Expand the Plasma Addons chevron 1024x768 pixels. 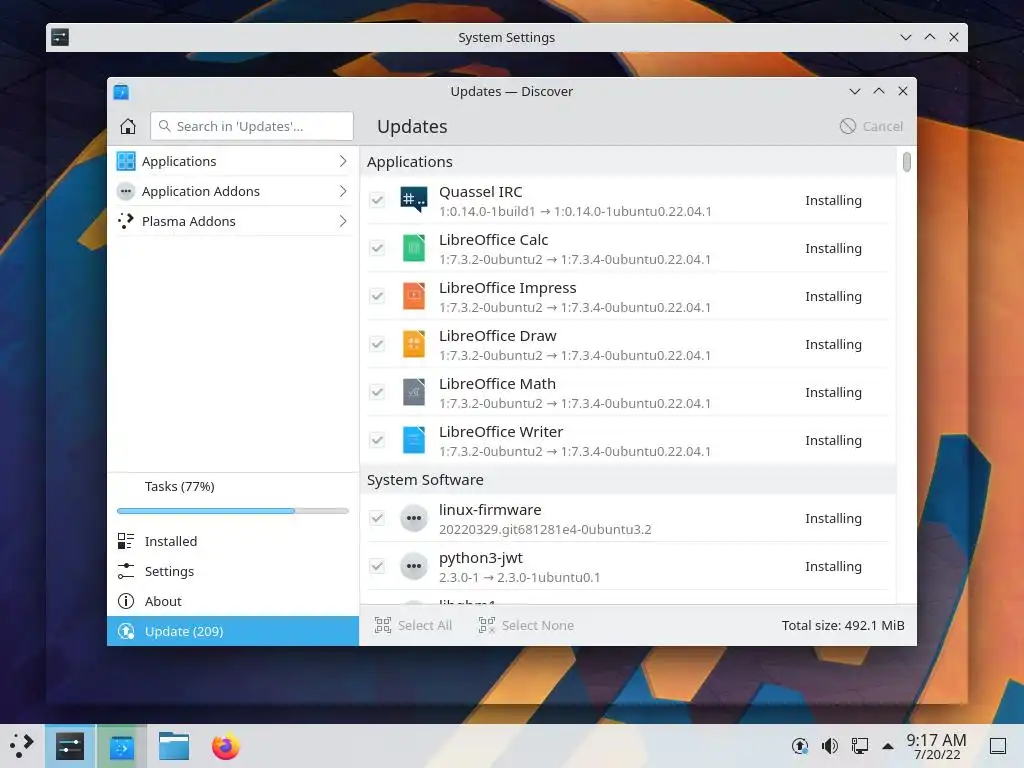pyautogui.click(x=343, y=221)
